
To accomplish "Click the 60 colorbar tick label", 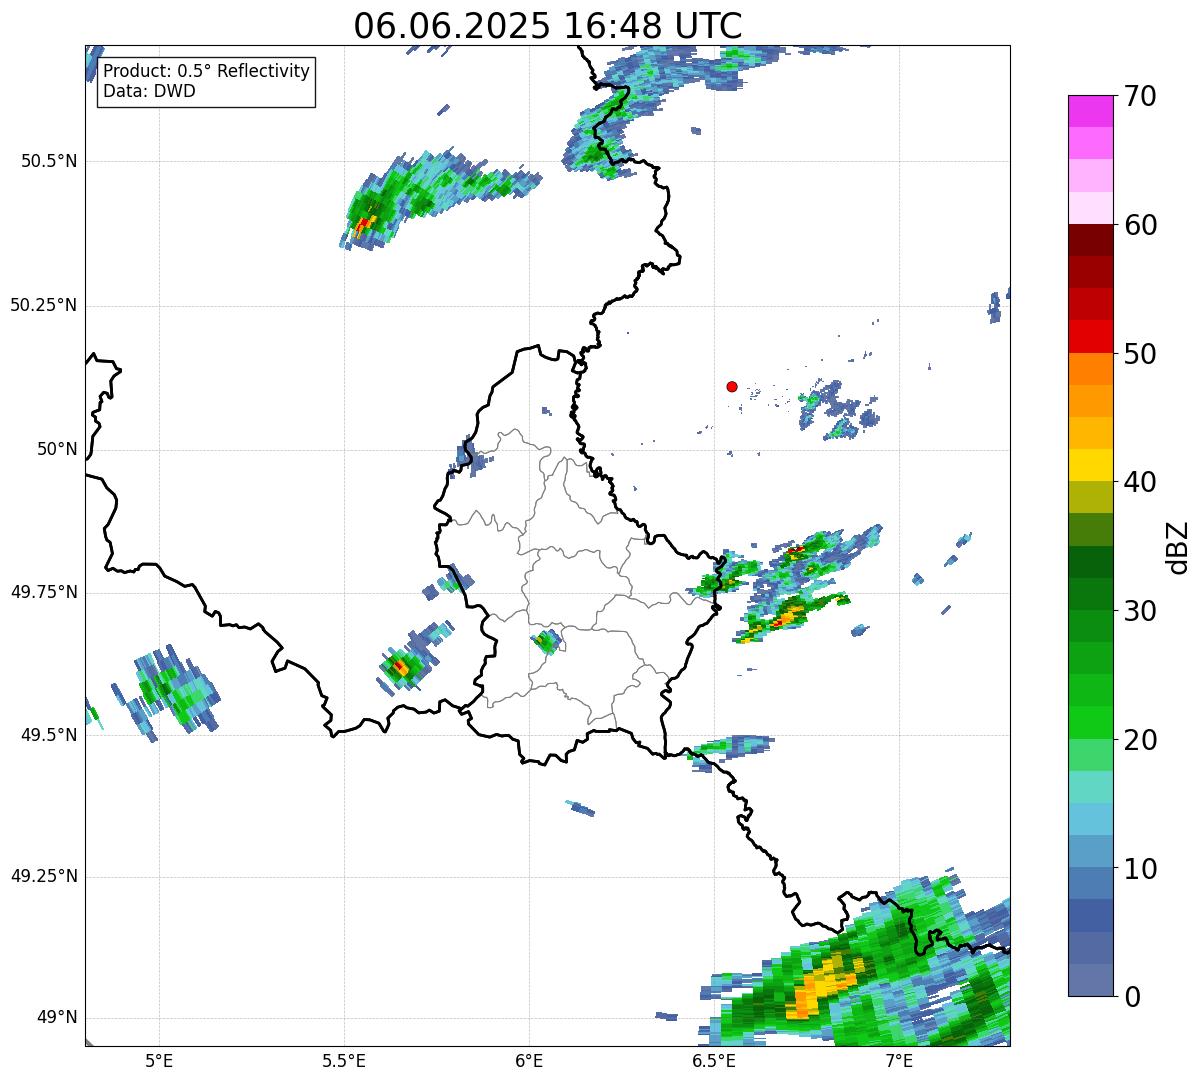I will coord(1140,225).
